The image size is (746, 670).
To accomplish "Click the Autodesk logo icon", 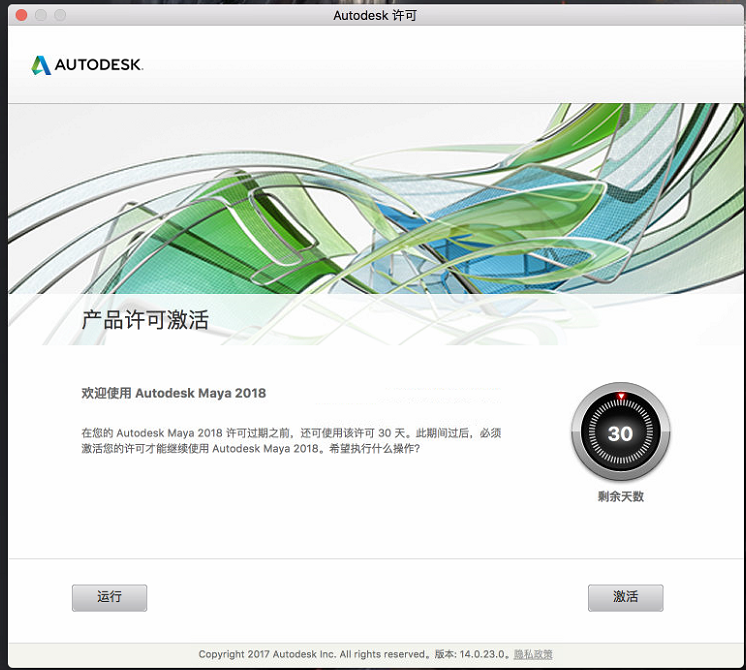I will pos(41,65).
